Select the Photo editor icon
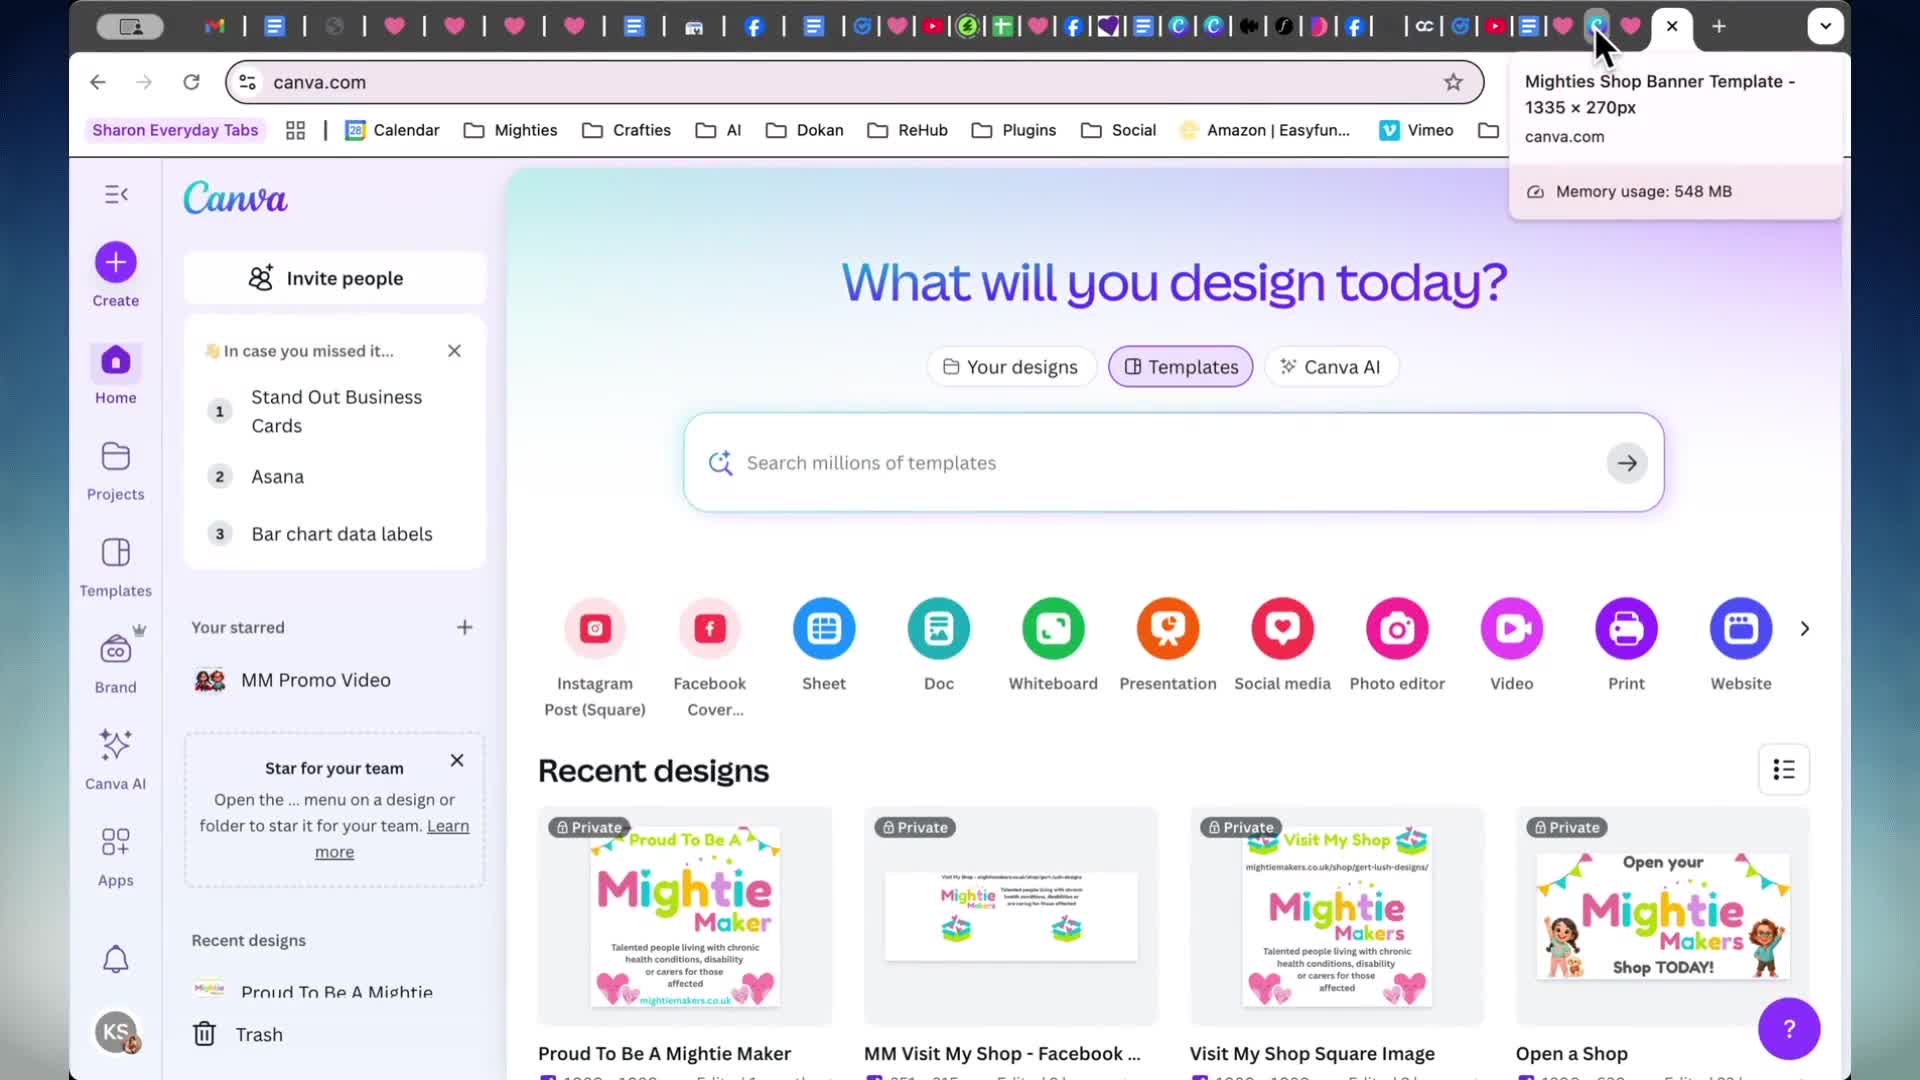1920x1080 pixels. pos(1397,629)
